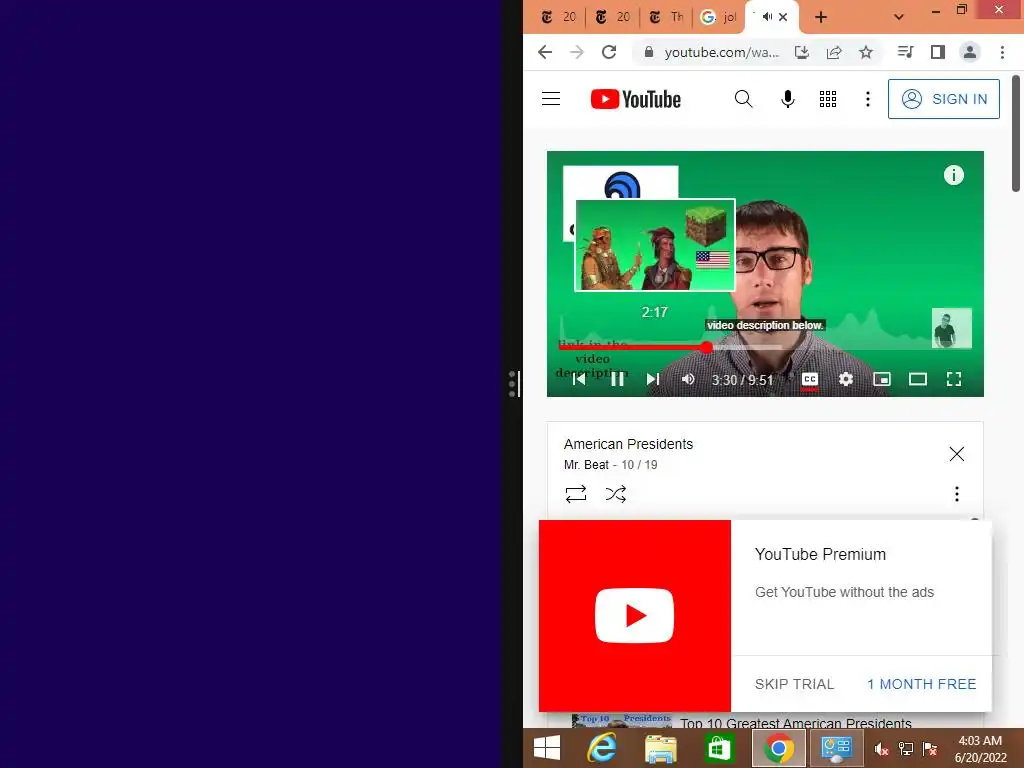Click the YouTube Premium red logo image
The height and width of the screenshot is (768, 1024).
[634, 616]
